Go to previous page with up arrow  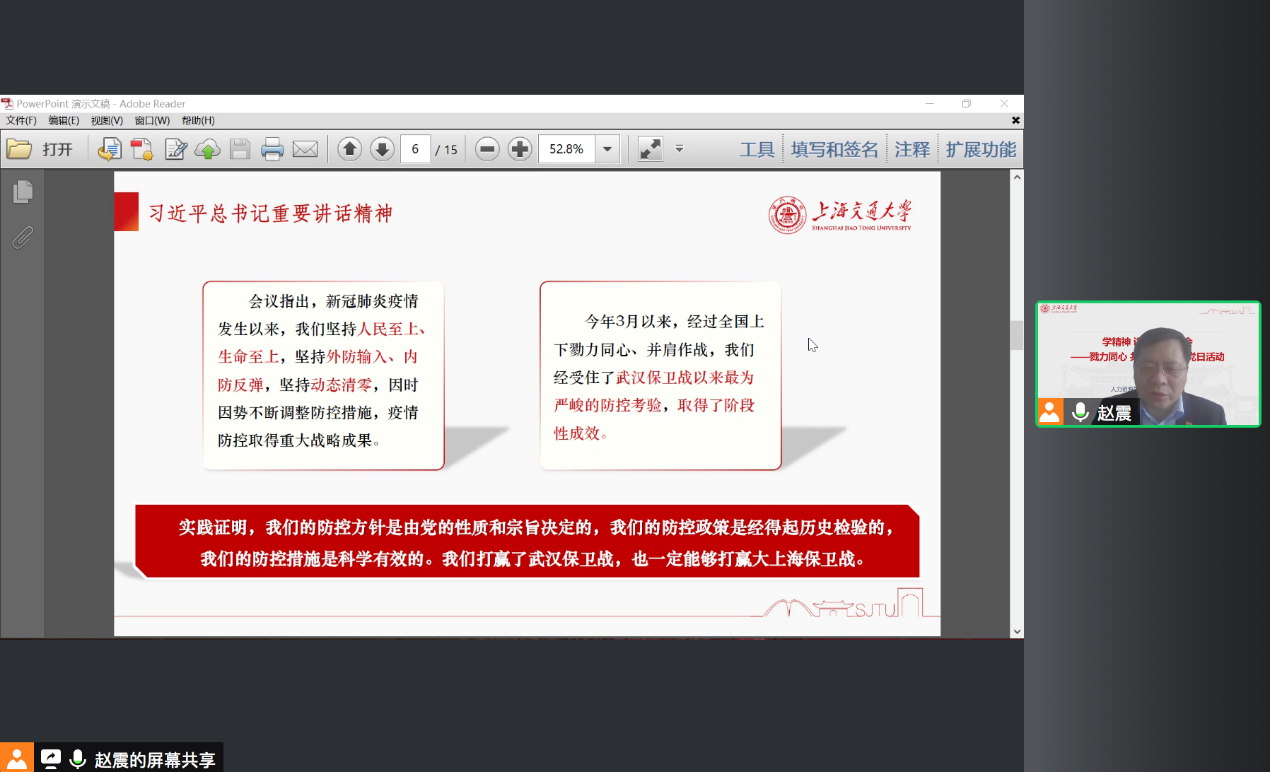[349, 149]
